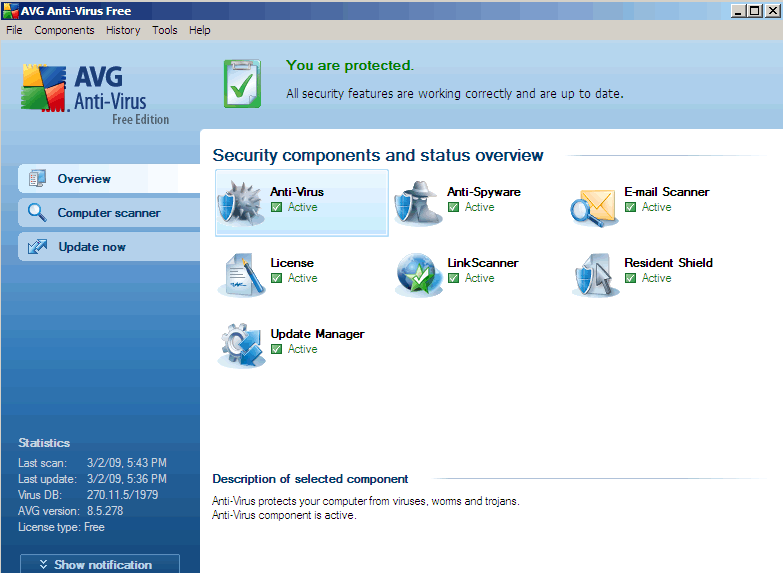Open the Help menu
783x573 pixels.
tap(200, 30)
